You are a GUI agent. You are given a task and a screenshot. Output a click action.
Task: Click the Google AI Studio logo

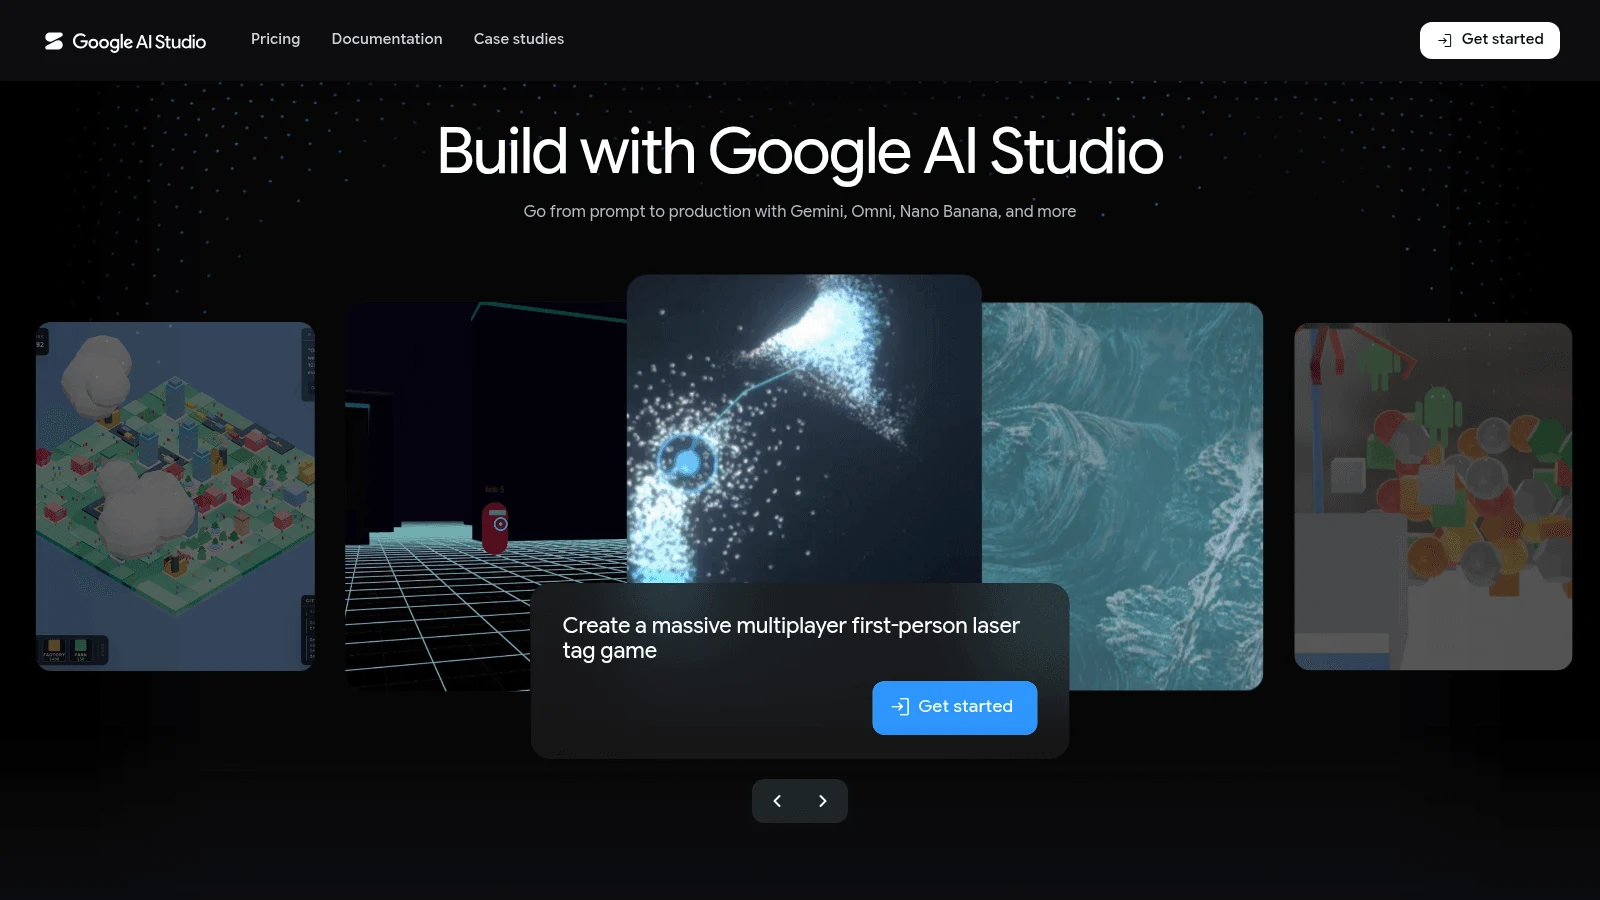[125, 41]
